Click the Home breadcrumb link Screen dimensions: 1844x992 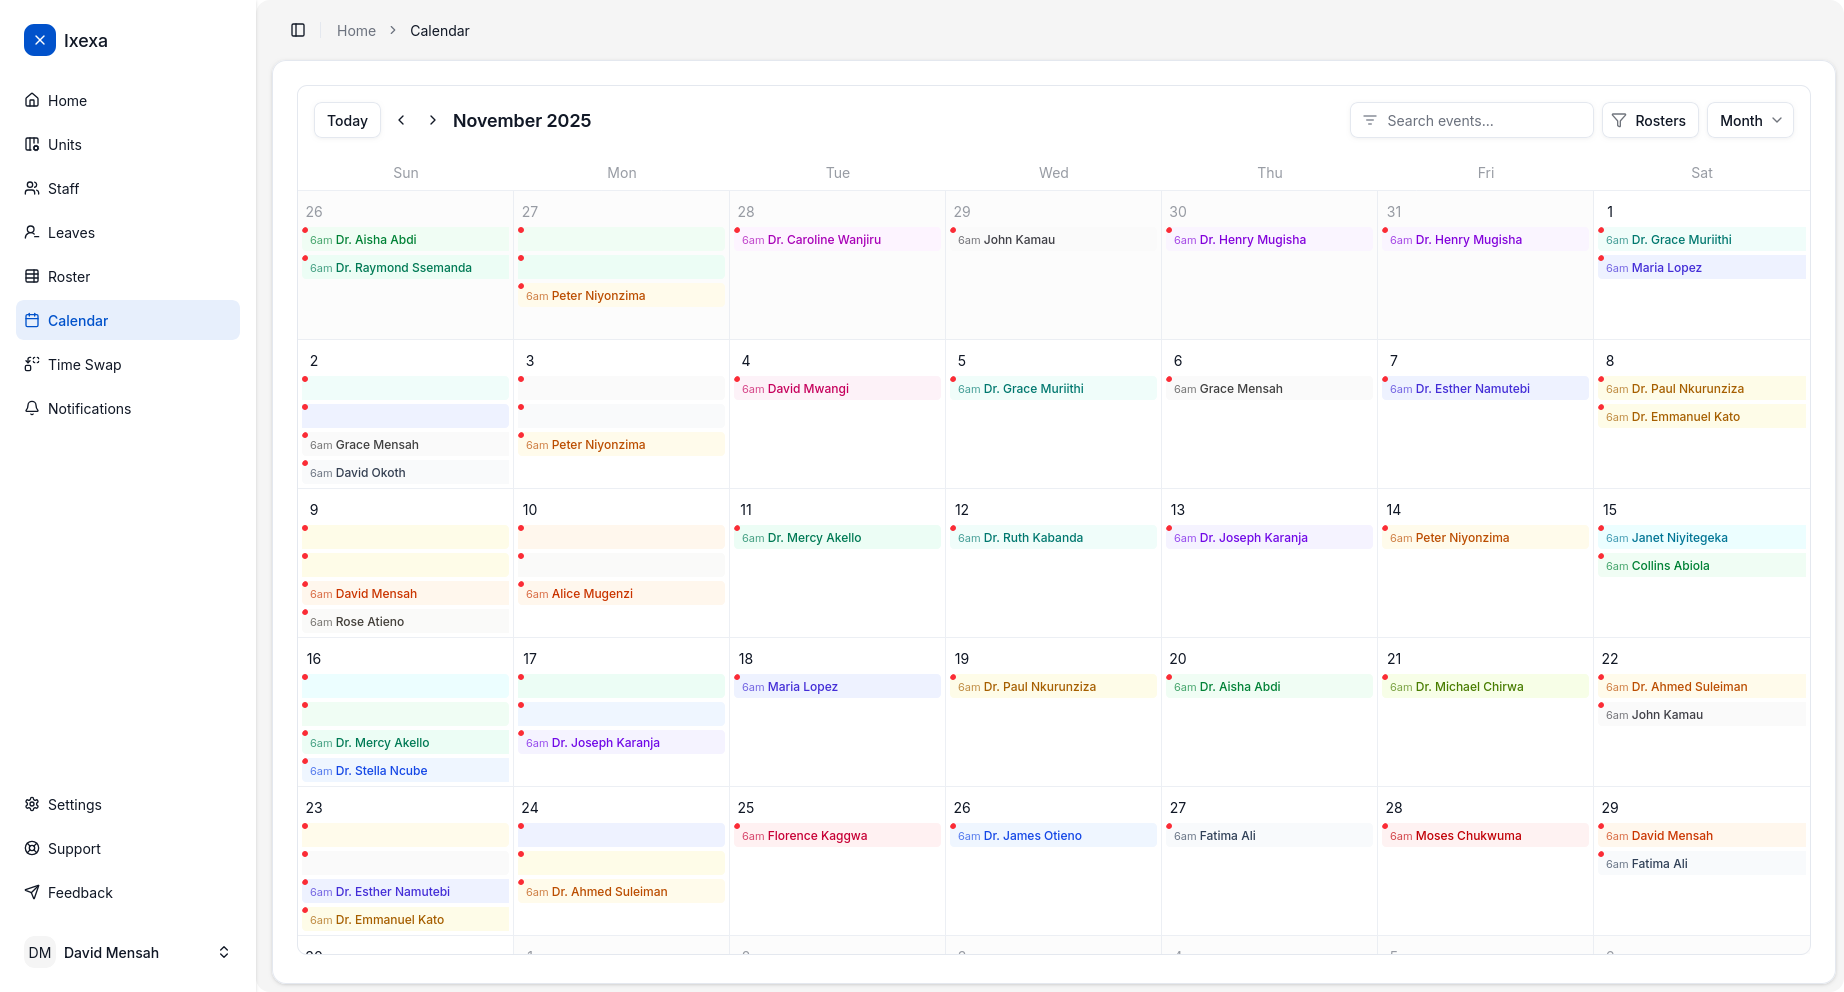[x=356, y=31]
